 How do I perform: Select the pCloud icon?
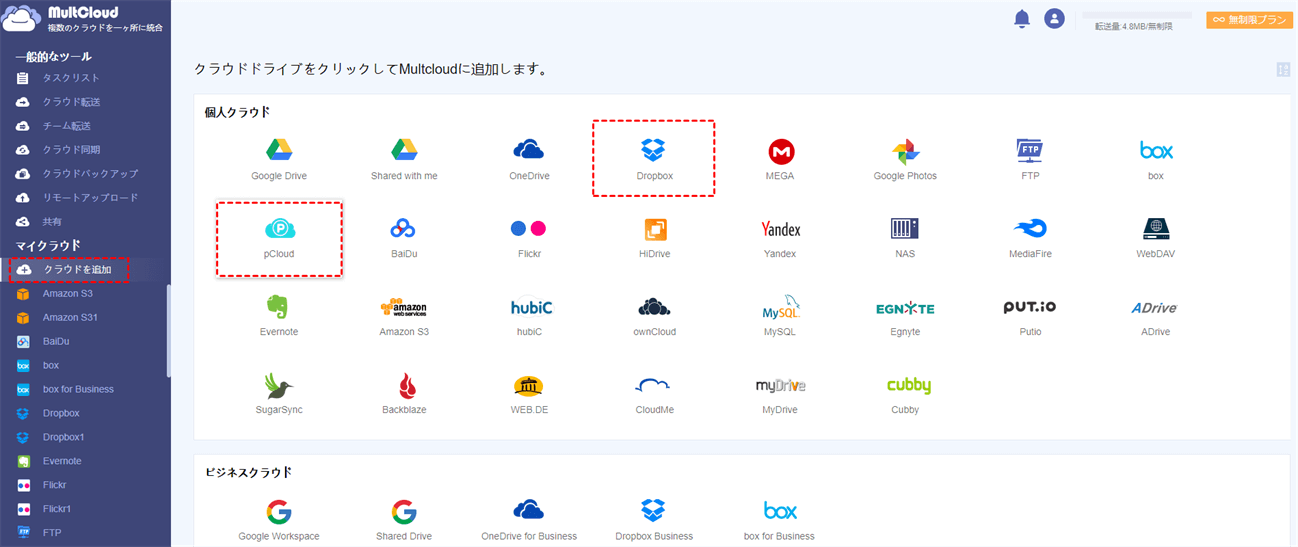pyautogui.click(x=279, y=238)
